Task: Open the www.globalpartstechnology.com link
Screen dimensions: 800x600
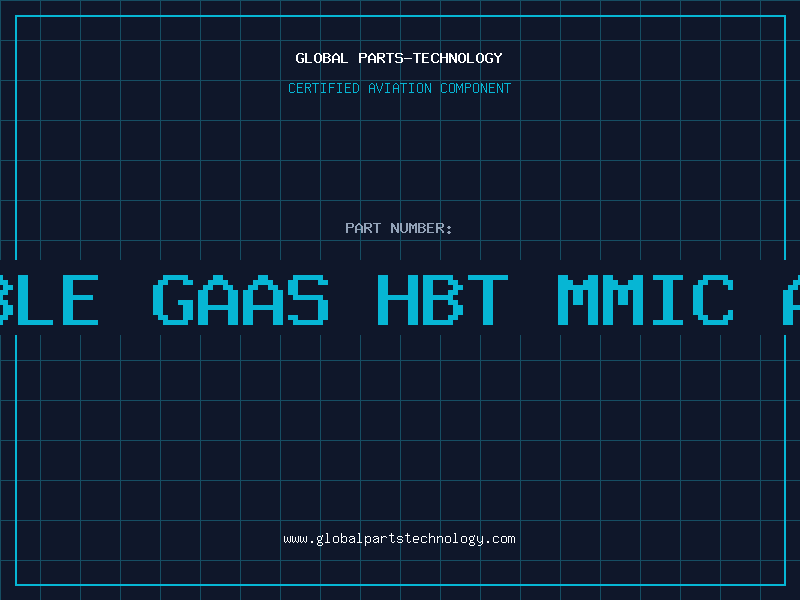Action: 399,539
